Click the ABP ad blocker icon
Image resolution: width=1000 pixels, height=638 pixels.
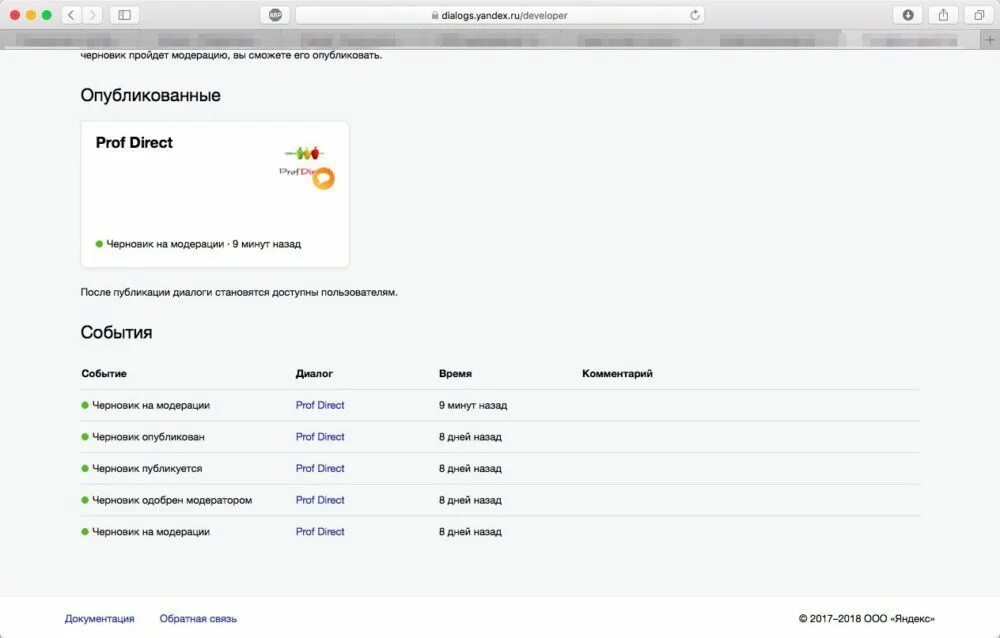[275, 15]
